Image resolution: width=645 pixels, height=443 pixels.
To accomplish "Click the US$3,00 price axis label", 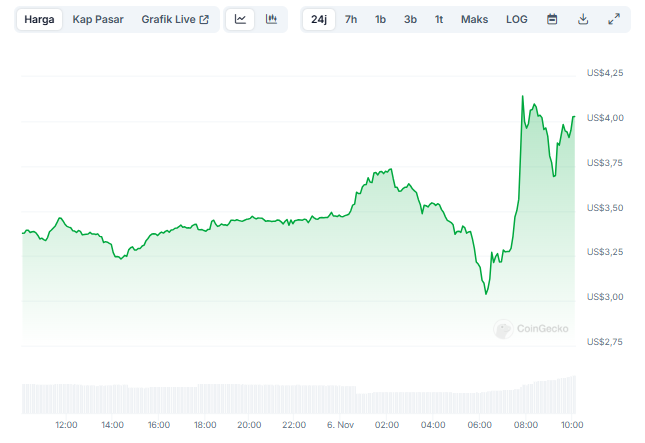I will point(605,297).
